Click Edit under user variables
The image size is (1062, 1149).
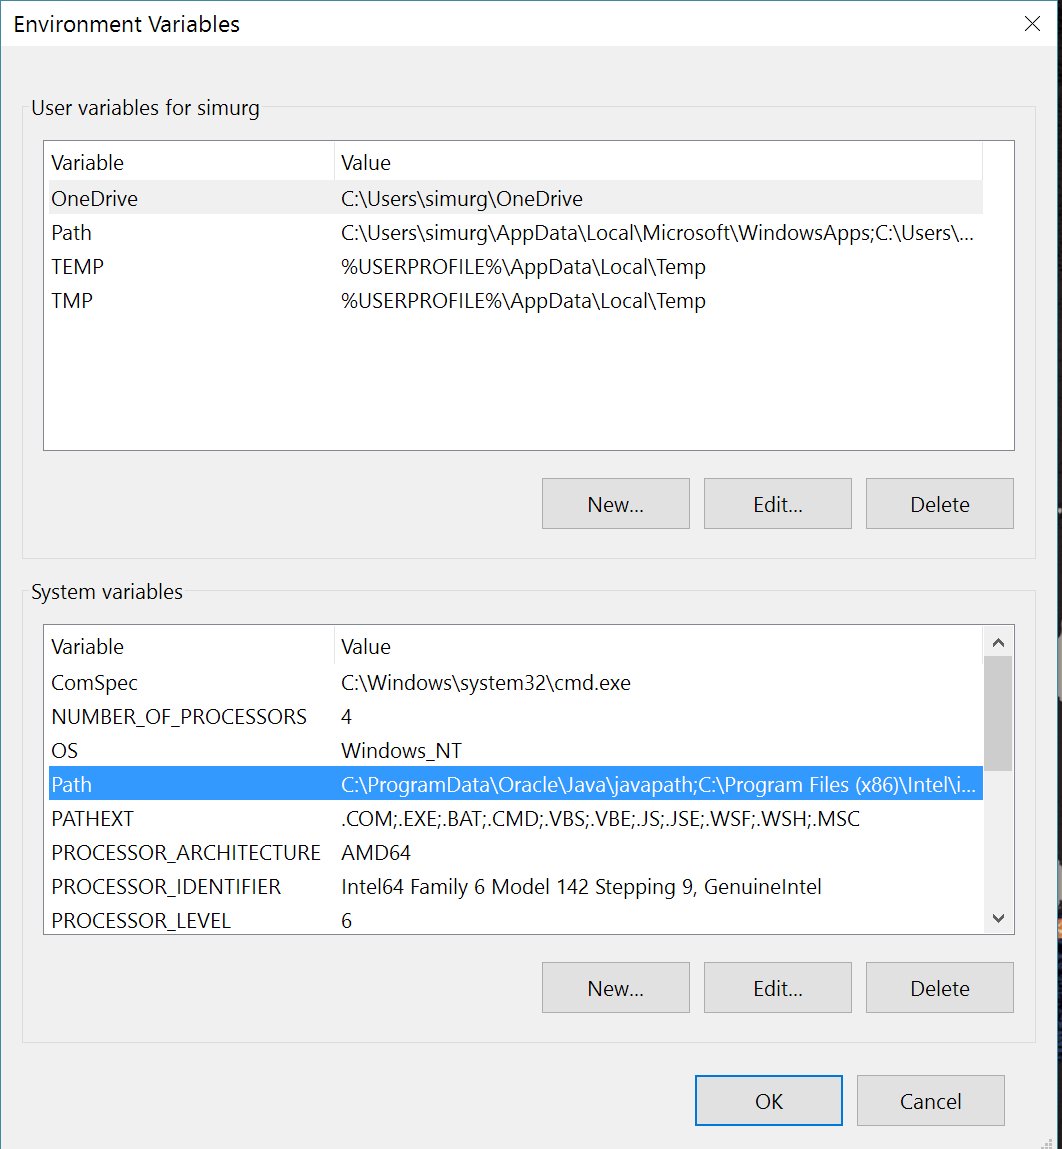point(777,503)
